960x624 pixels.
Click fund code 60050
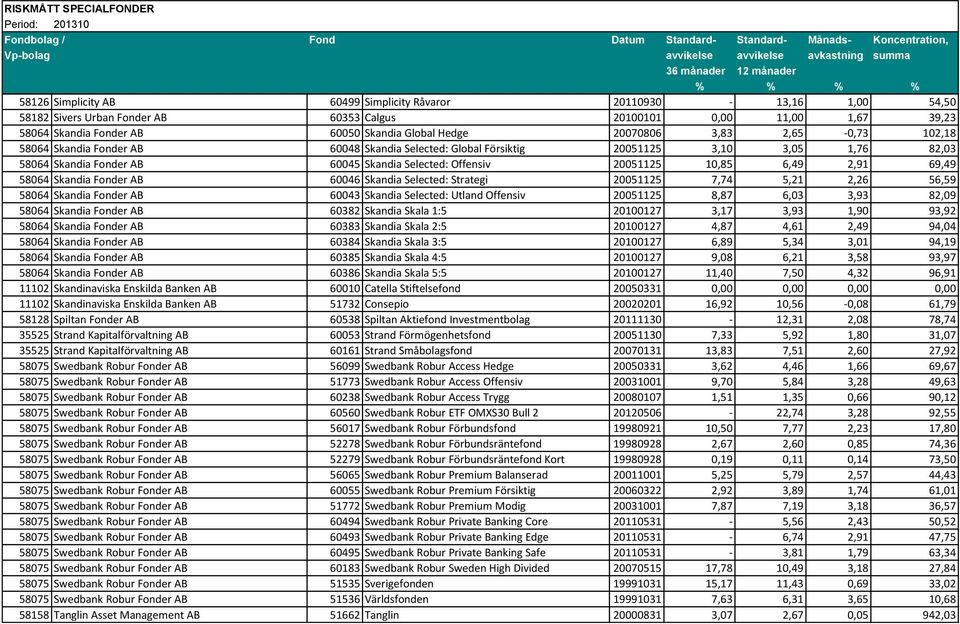pyautogui.click(x=345, y=133)
